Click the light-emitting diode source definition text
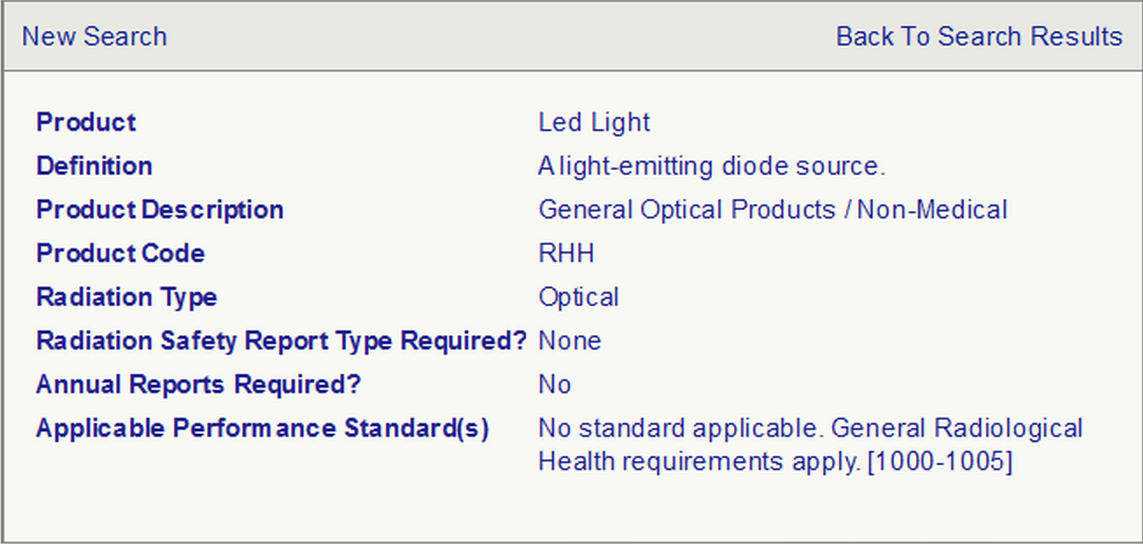Viewport: 1143px width, 544px height. pyautogui.click(x=712, y=166)
